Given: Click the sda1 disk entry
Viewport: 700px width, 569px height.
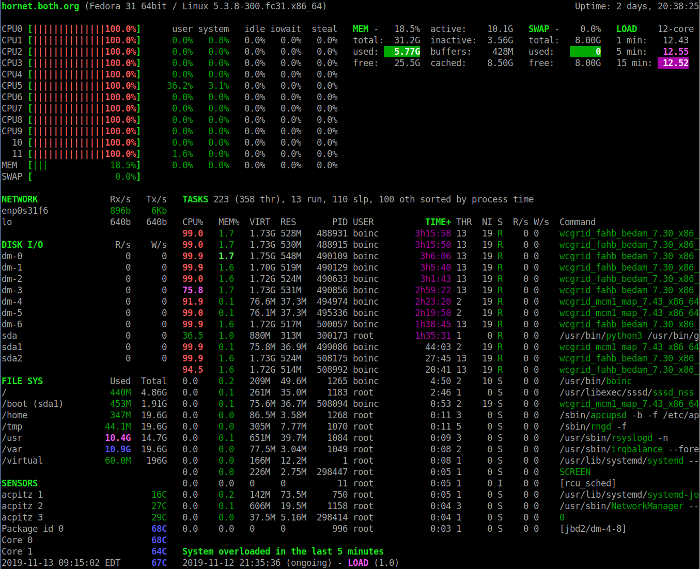Looking at the screenshot, I should point(11,346).
